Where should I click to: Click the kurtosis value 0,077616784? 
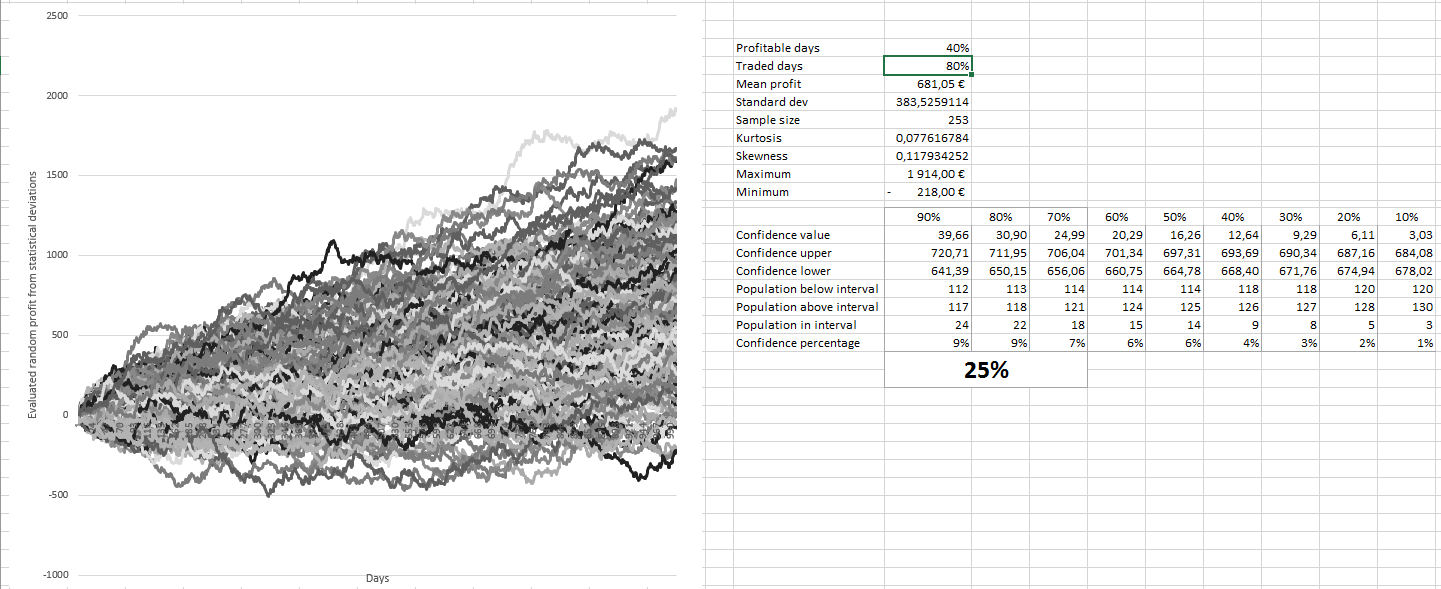click(928, 138)
